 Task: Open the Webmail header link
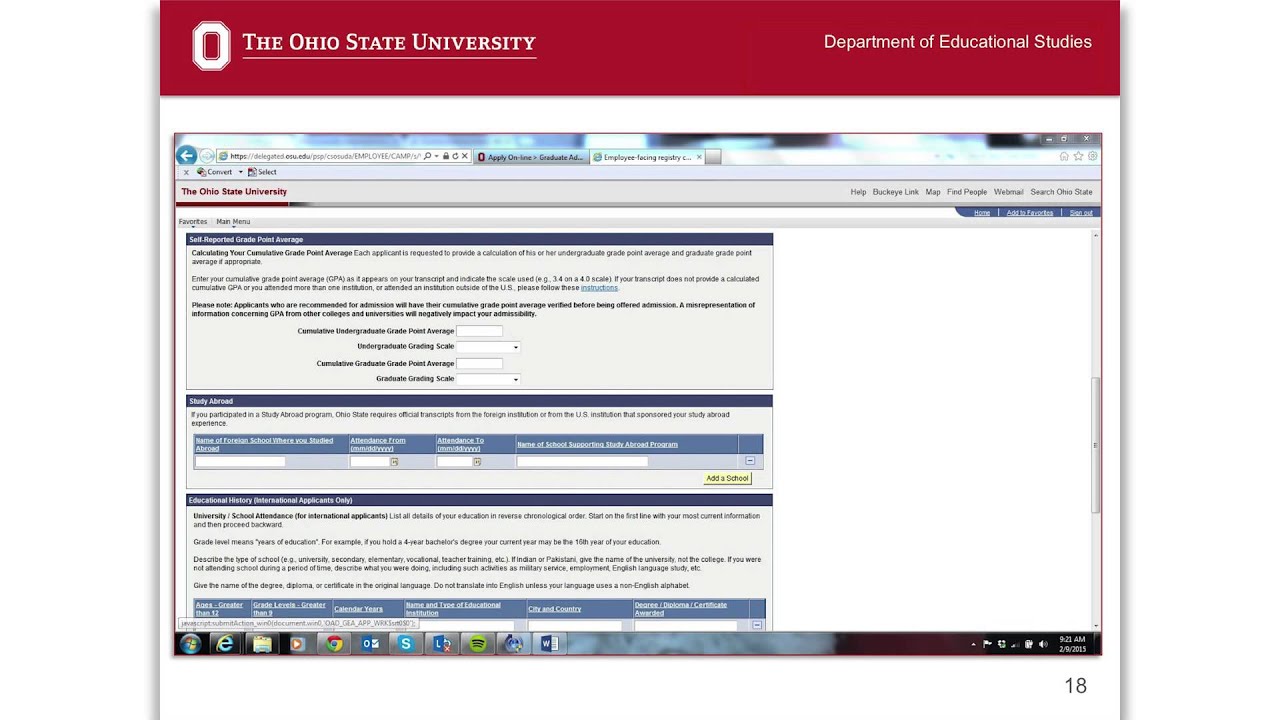(1008, 192)
